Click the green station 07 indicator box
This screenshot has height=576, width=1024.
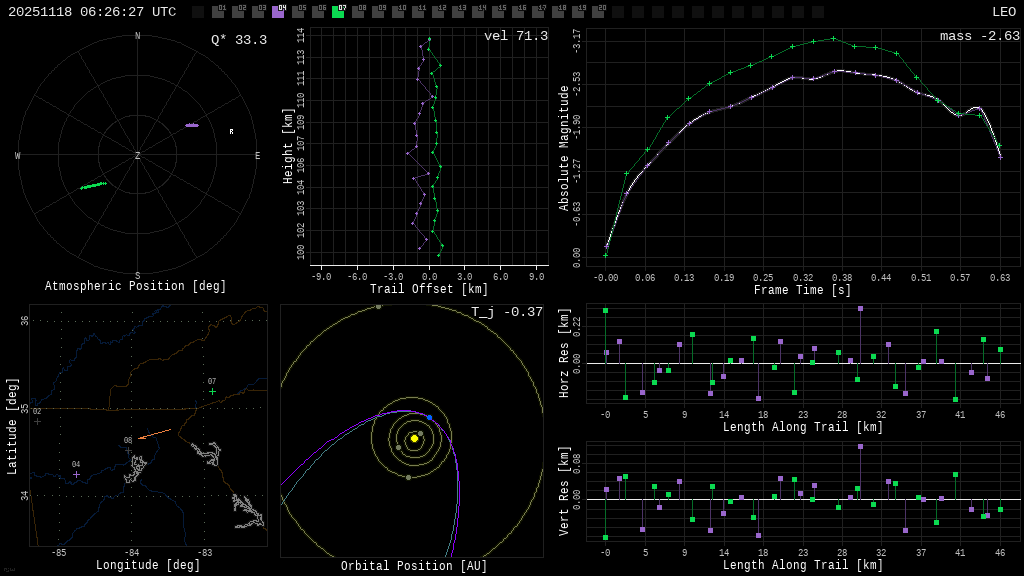tap(338, 12)
